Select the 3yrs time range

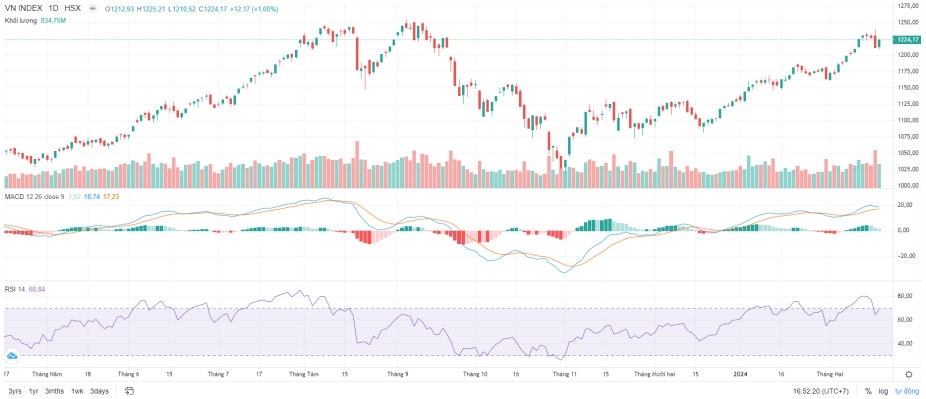15,391
